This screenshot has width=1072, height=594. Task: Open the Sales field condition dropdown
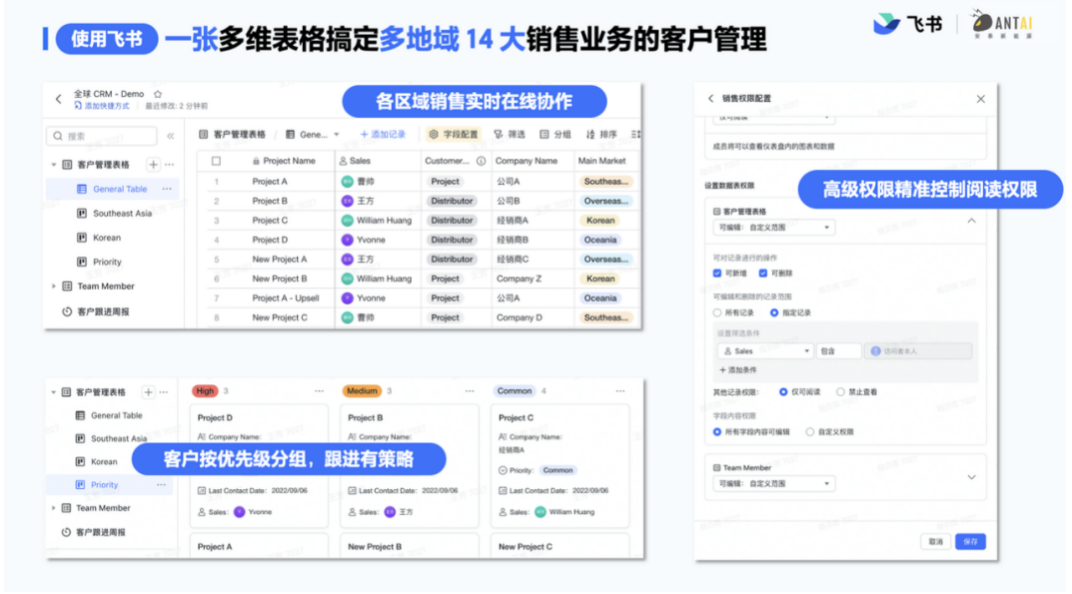(x=765, y=351)
